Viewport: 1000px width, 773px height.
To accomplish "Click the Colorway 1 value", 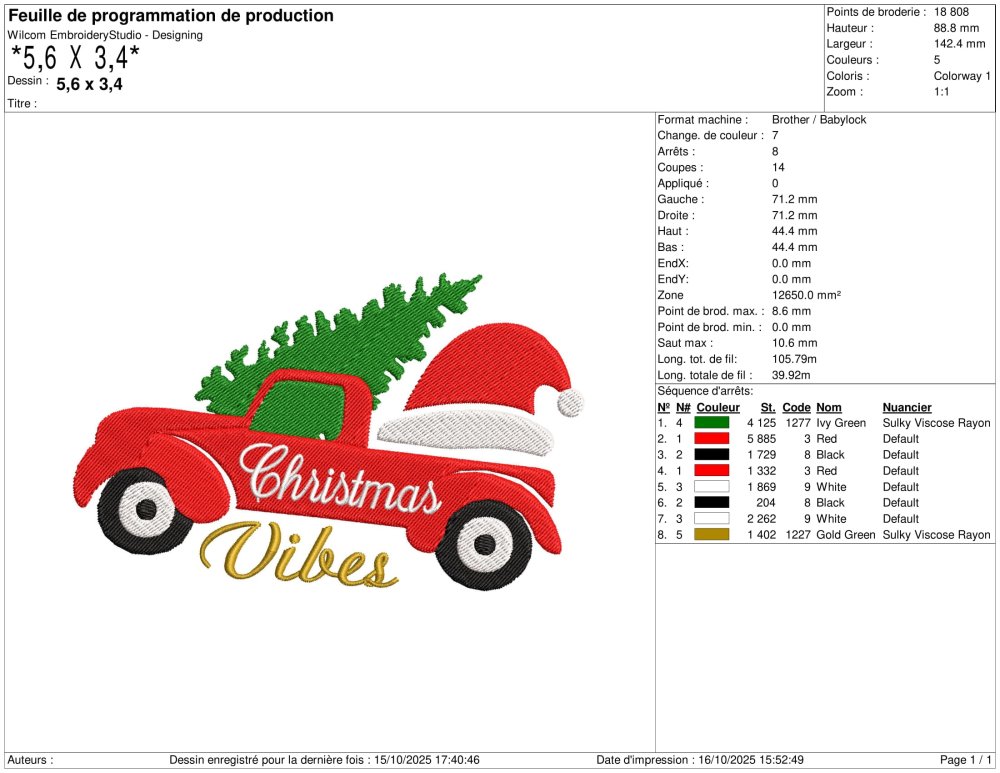I will (x=962, y=76).
